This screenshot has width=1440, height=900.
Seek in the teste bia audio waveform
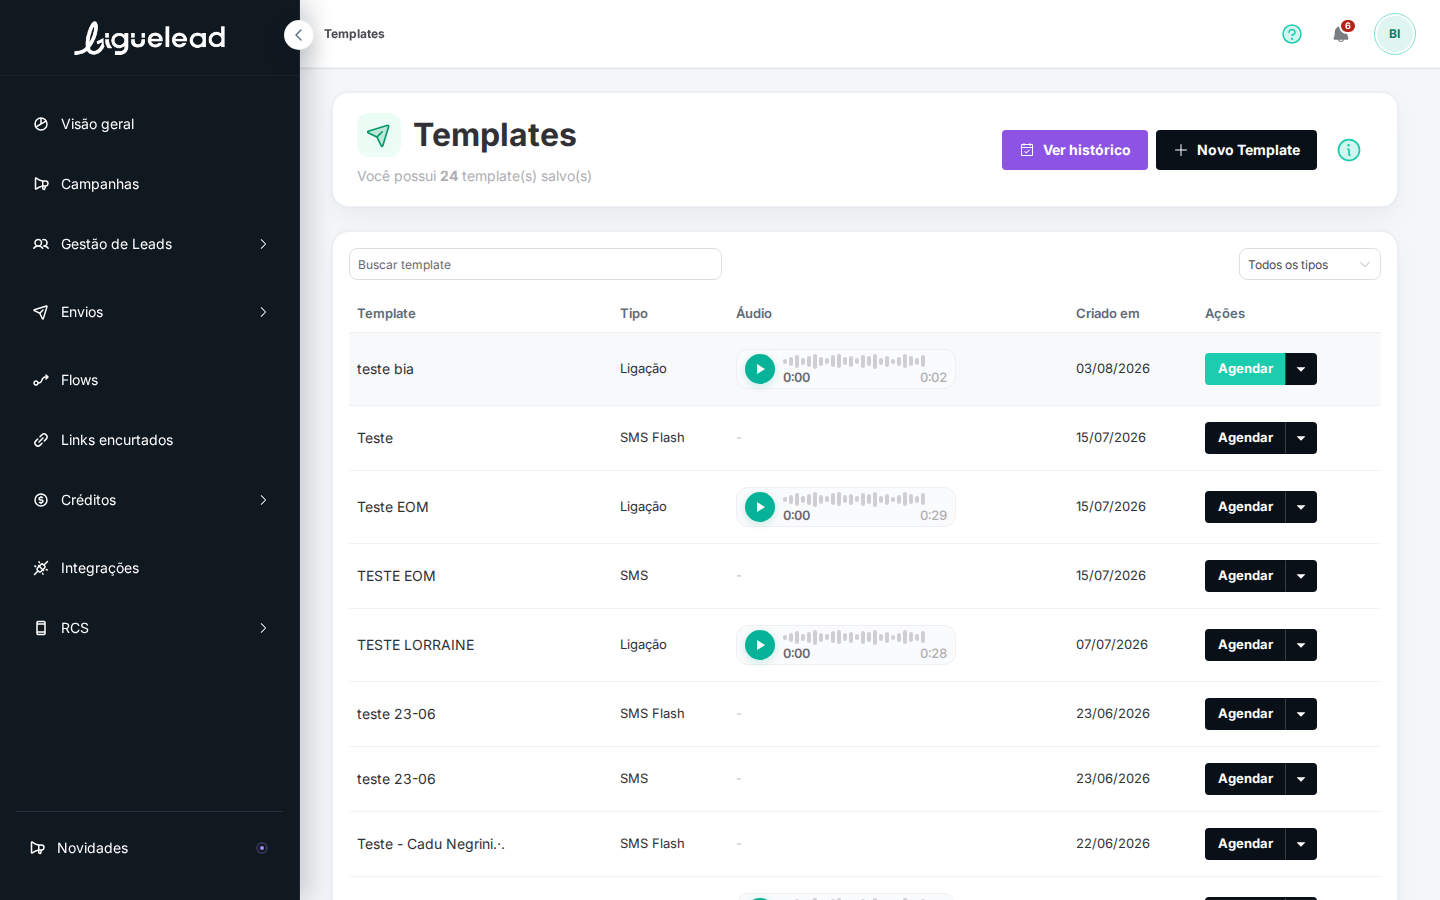[854, 361]
